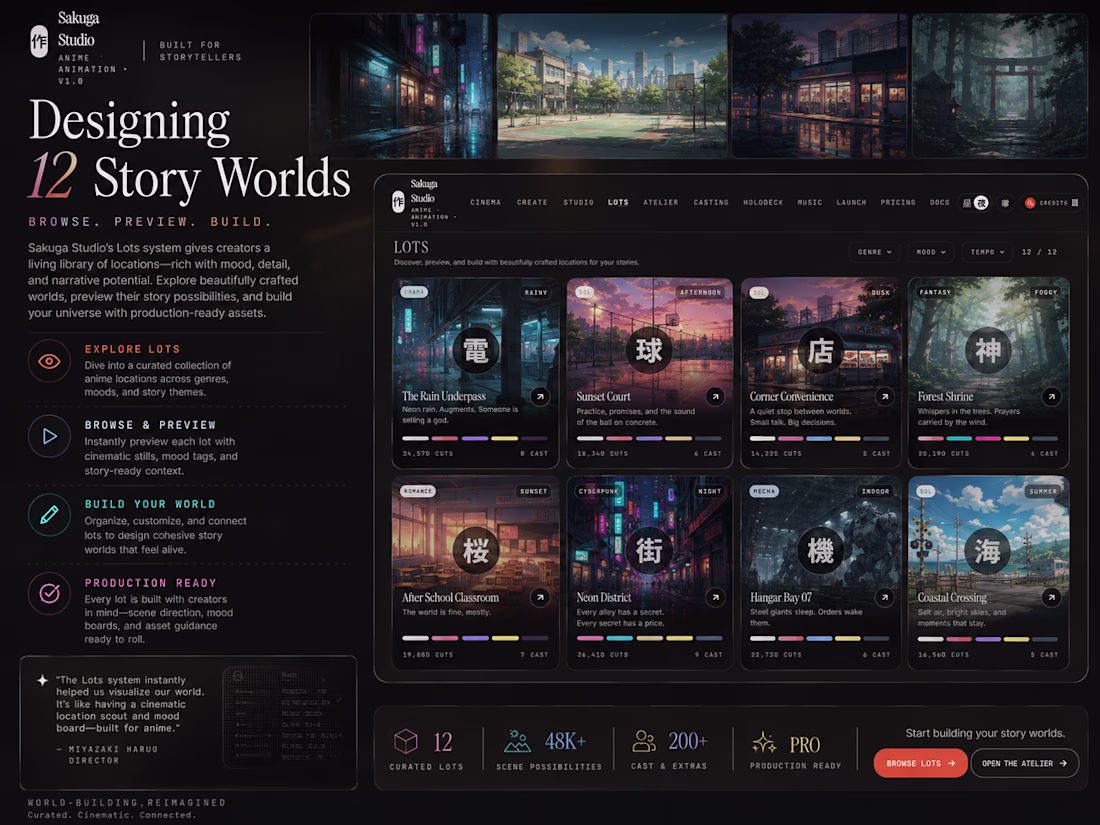Click the Sunset Court card title
Image resolution: width=1100 pixels, height=825 pixels.
[x=603, y=396]
